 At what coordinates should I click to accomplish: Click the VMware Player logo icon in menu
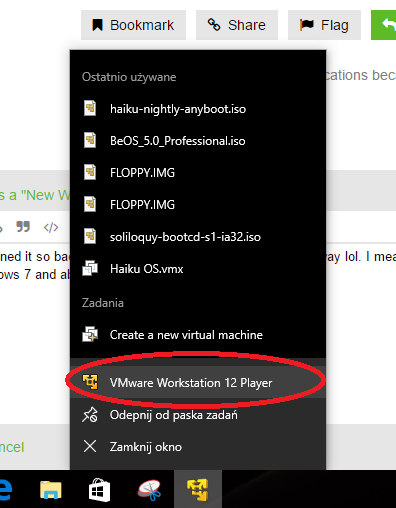click(90, 382)
